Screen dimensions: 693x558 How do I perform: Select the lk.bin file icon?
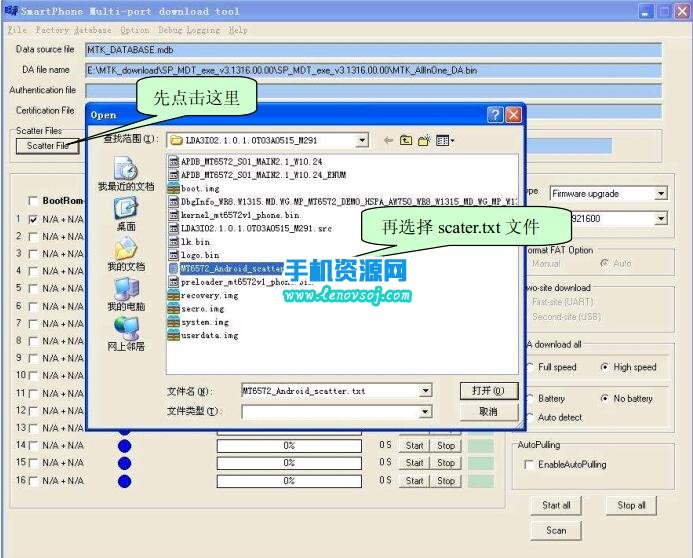(173, 242)
